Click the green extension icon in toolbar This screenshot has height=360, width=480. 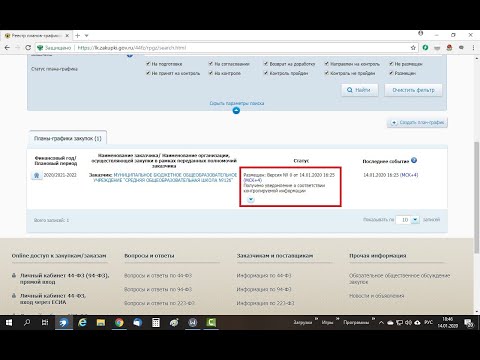pyautogui.click(x=425, y=48)
